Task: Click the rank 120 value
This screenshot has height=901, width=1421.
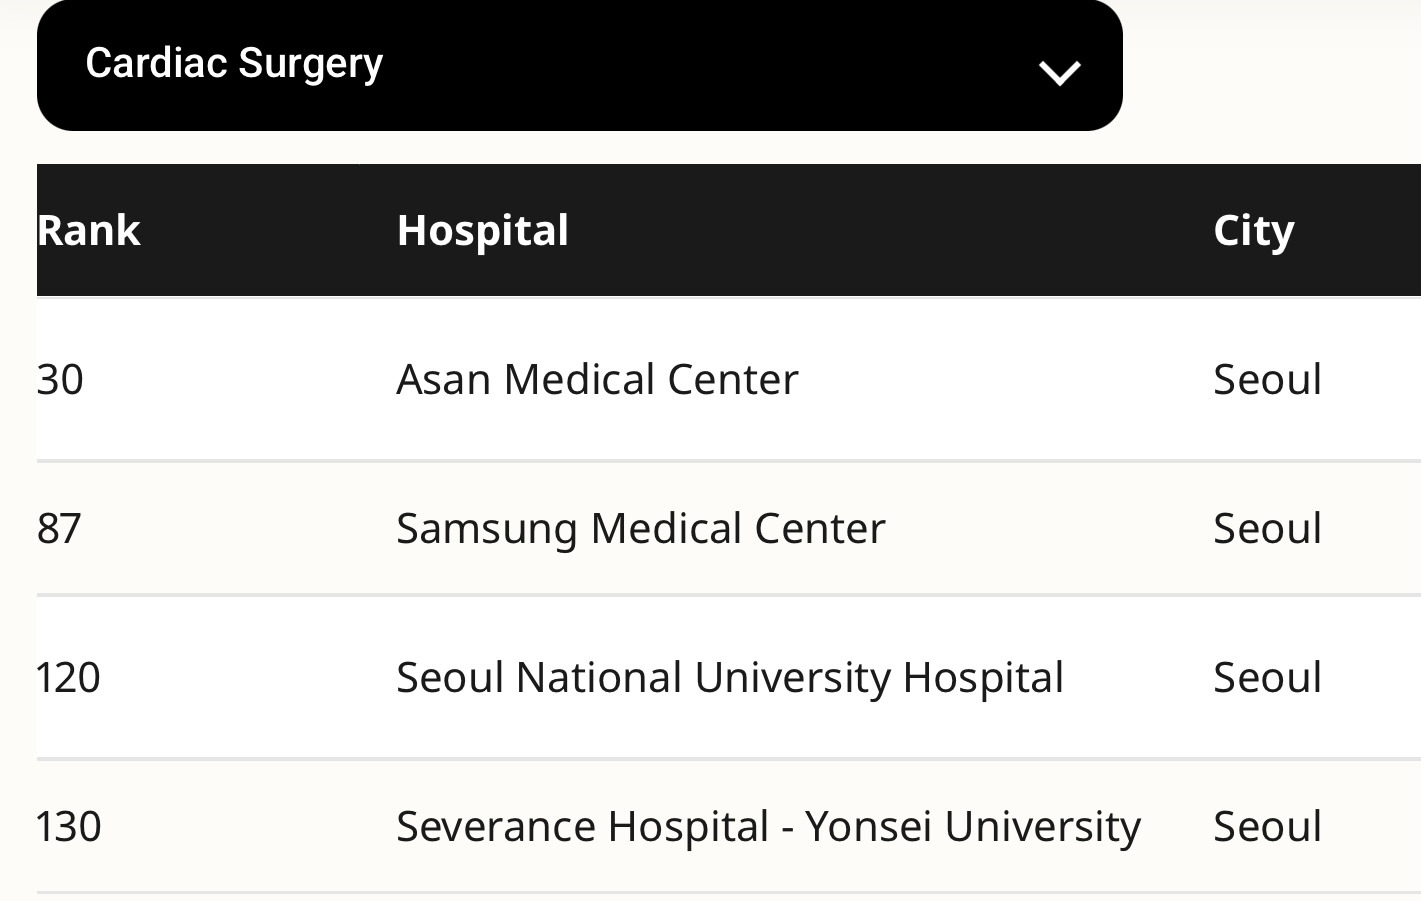Action: pos(68,678)
